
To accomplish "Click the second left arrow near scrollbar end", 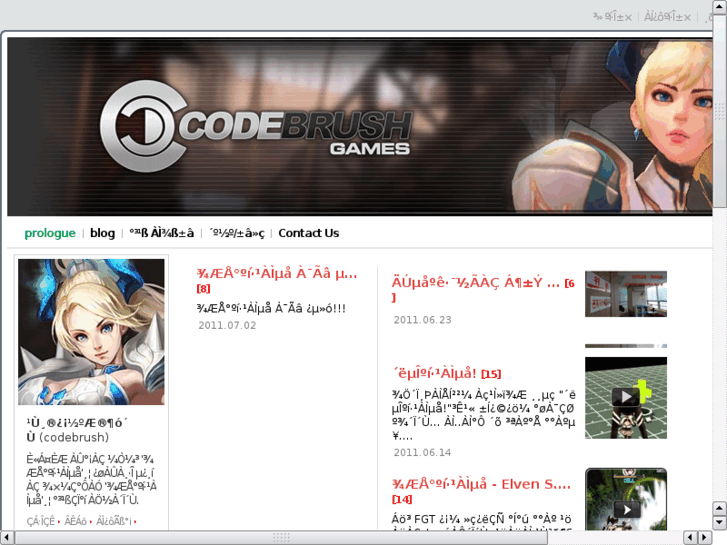I will 690,538.
